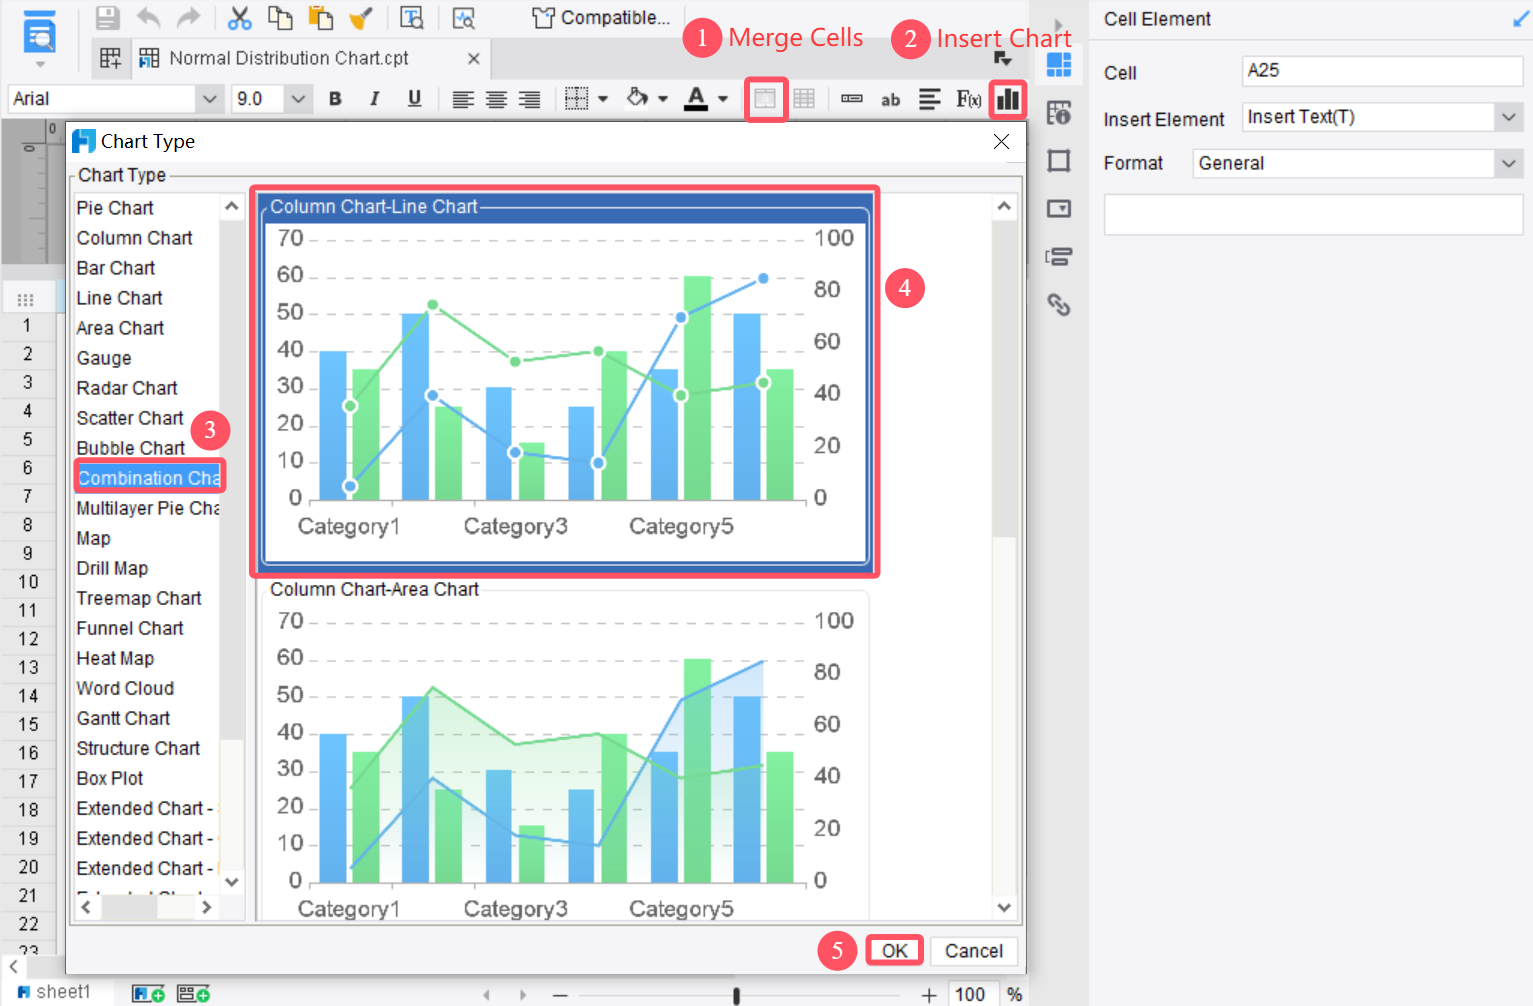Open the font size dropdown
This screenshot has height=1006, width=1533.
pyautogui.click(x=297, y=98)
